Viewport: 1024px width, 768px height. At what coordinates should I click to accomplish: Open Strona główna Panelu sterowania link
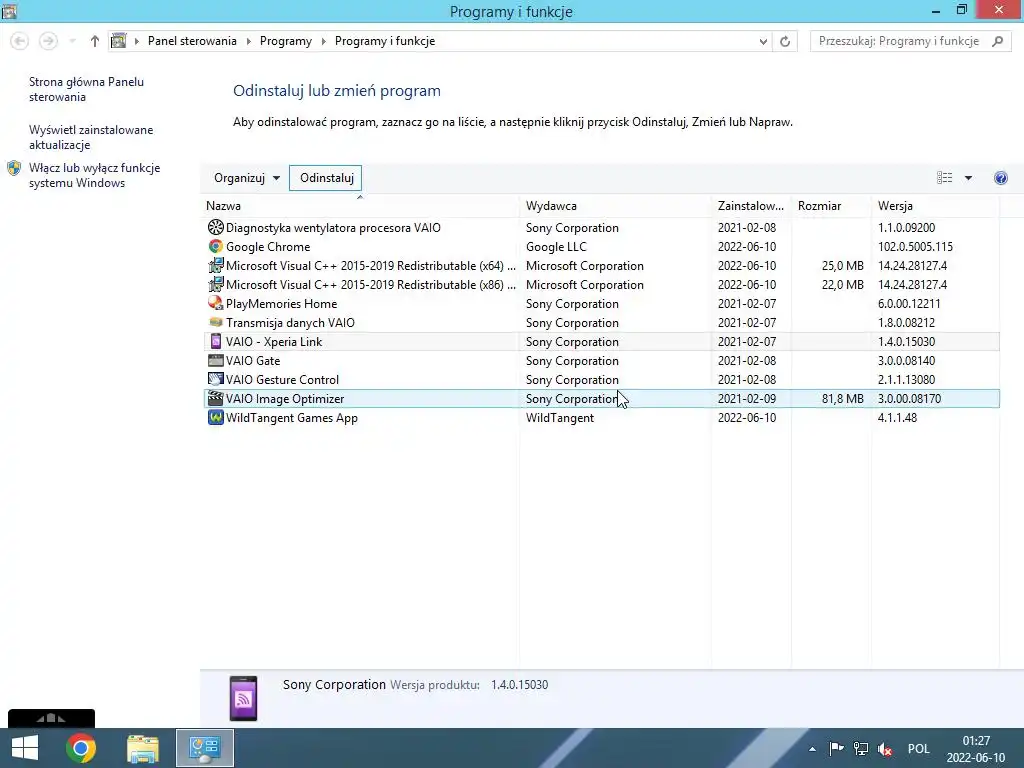point(86,89)
